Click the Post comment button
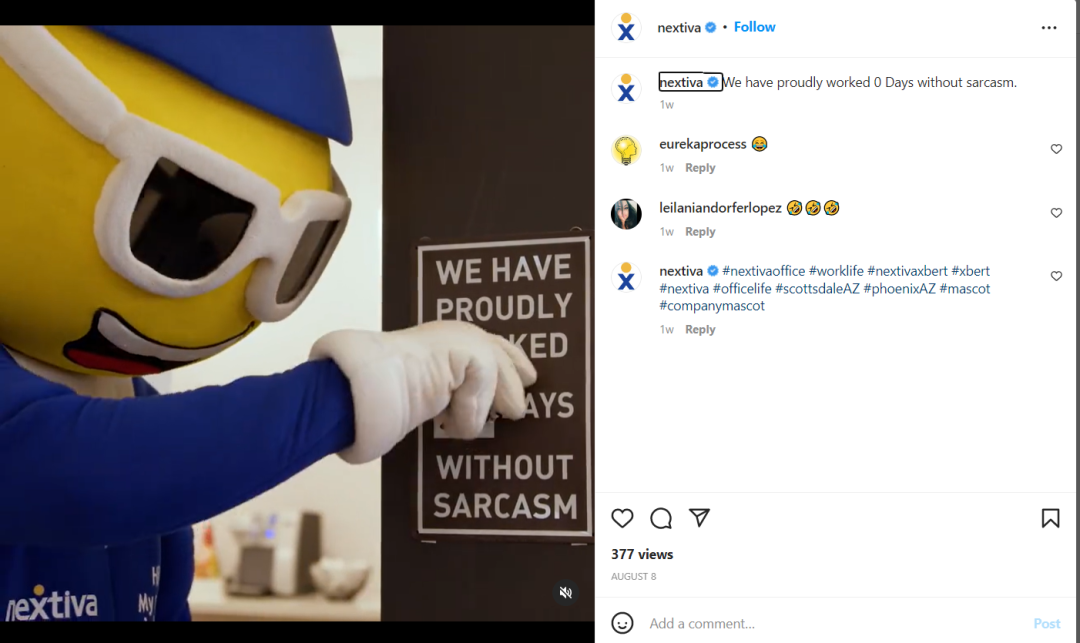 click(1047, 624)
